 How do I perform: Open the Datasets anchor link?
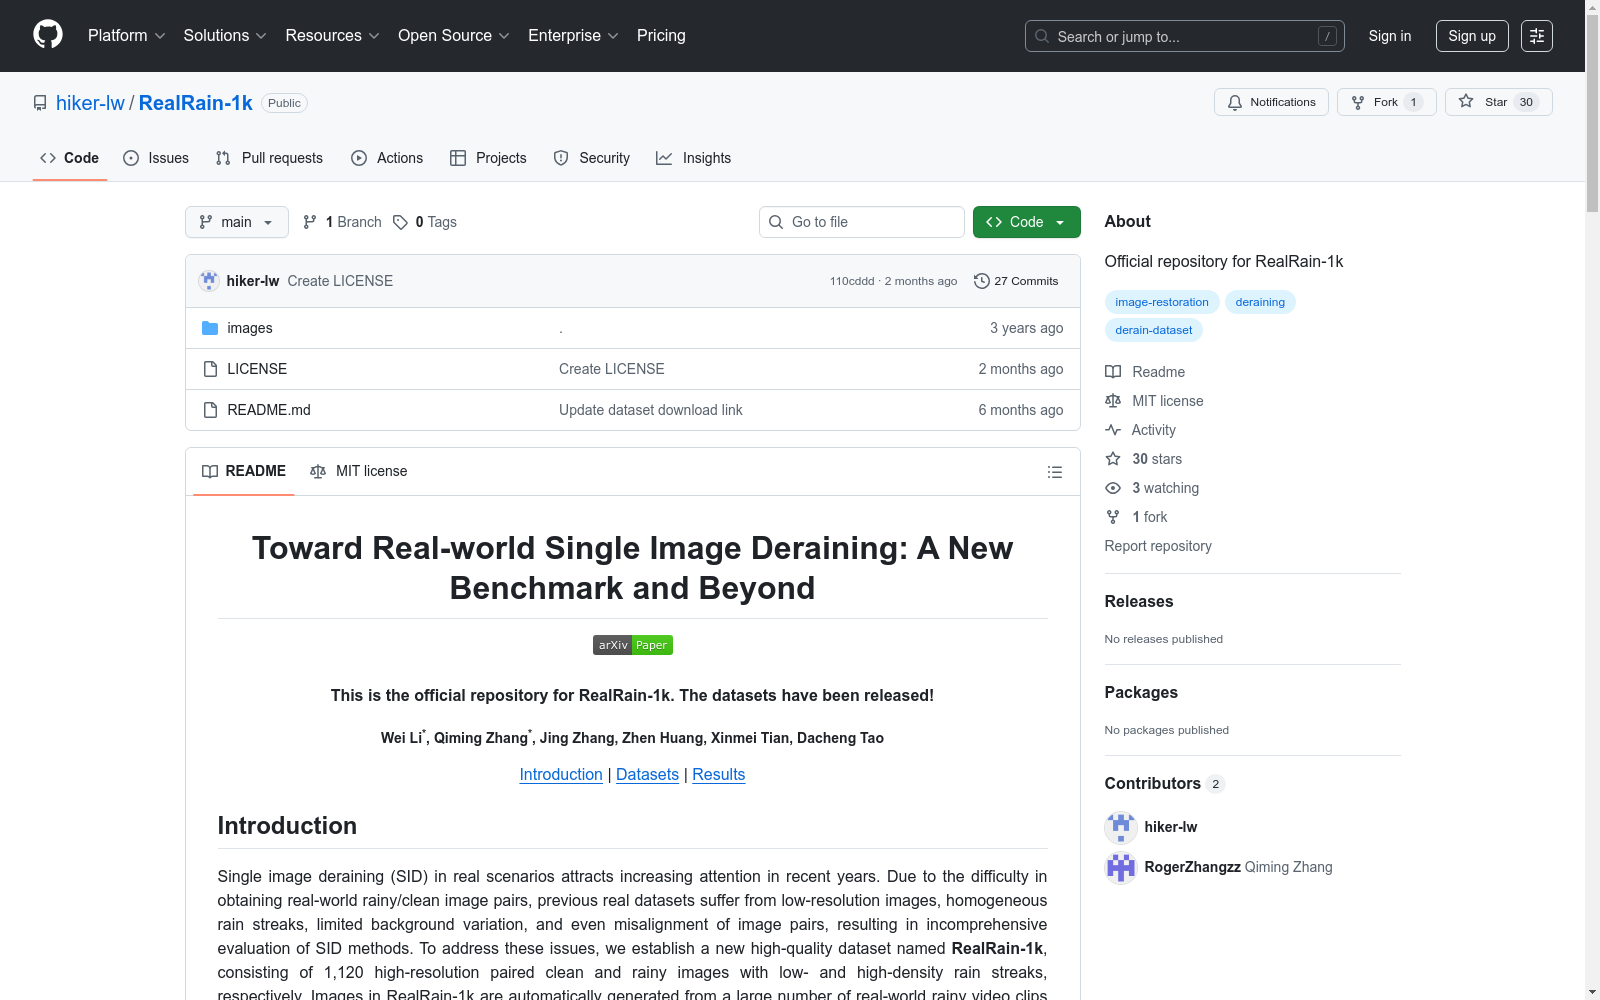click(x=647, y=775)
